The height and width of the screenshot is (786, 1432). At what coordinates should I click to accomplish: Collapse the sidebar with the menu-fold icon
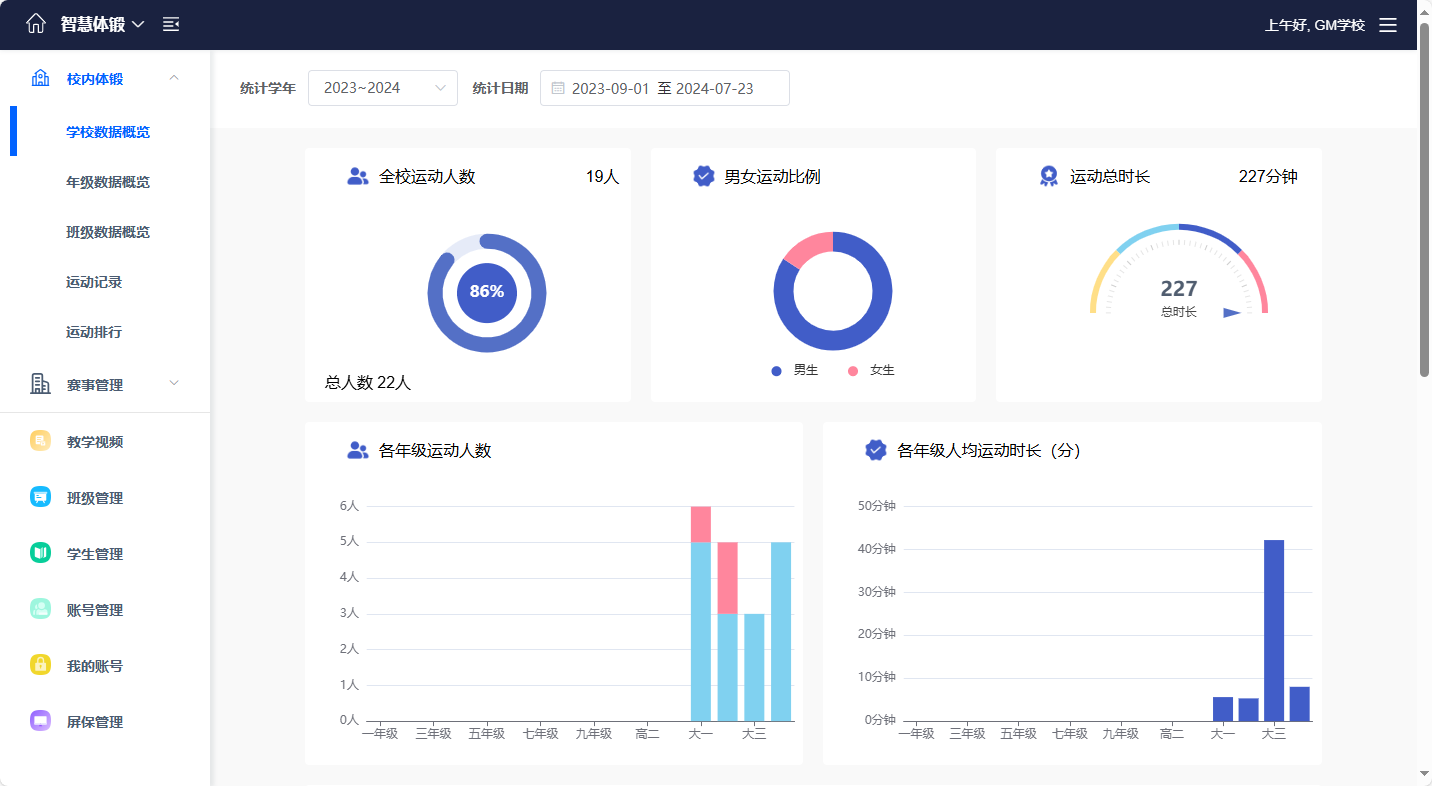[x=171, y=24]
